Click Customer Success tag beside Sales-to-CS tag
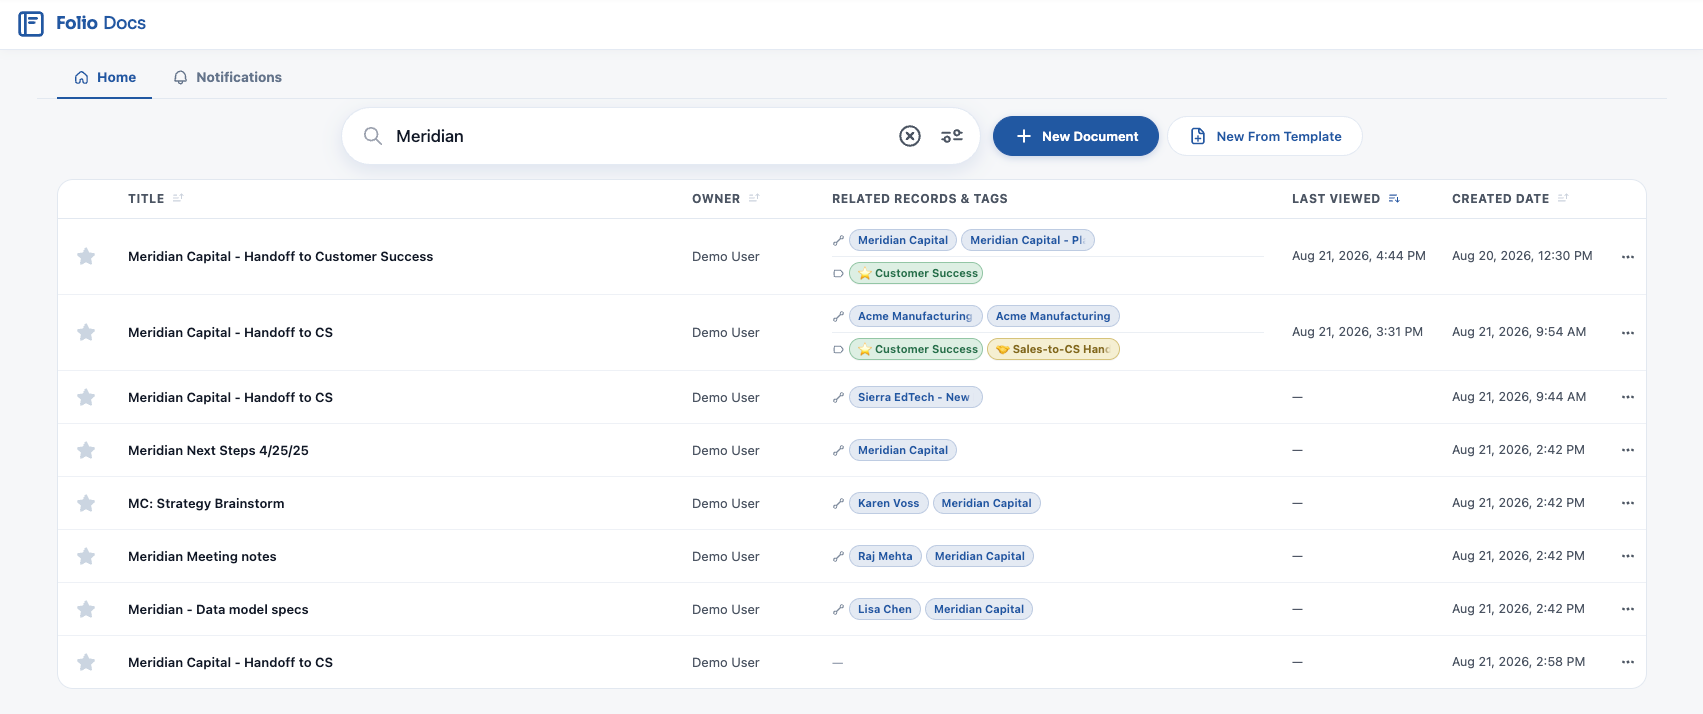 (x=916, y=349)
